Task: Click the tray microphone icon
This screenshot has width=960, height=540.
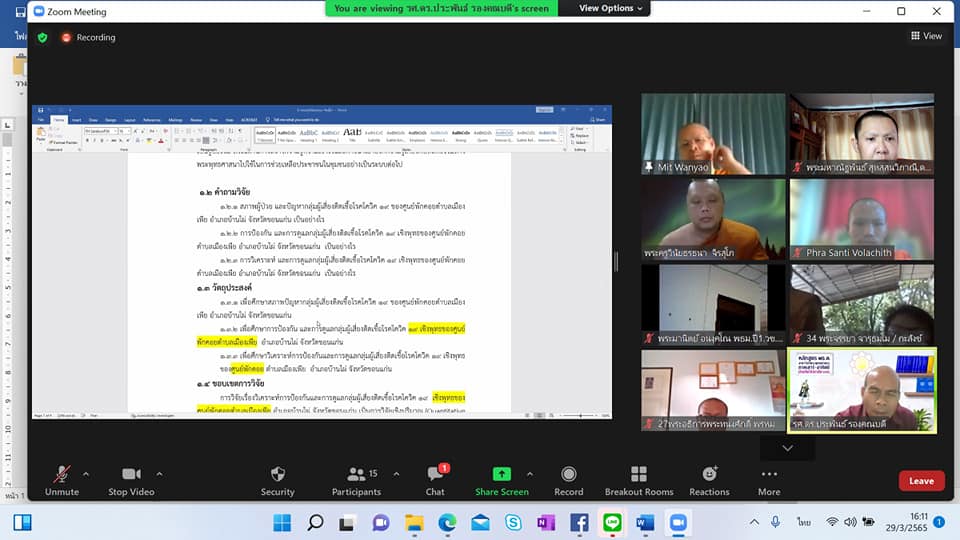Action: (x=776, y=522)
